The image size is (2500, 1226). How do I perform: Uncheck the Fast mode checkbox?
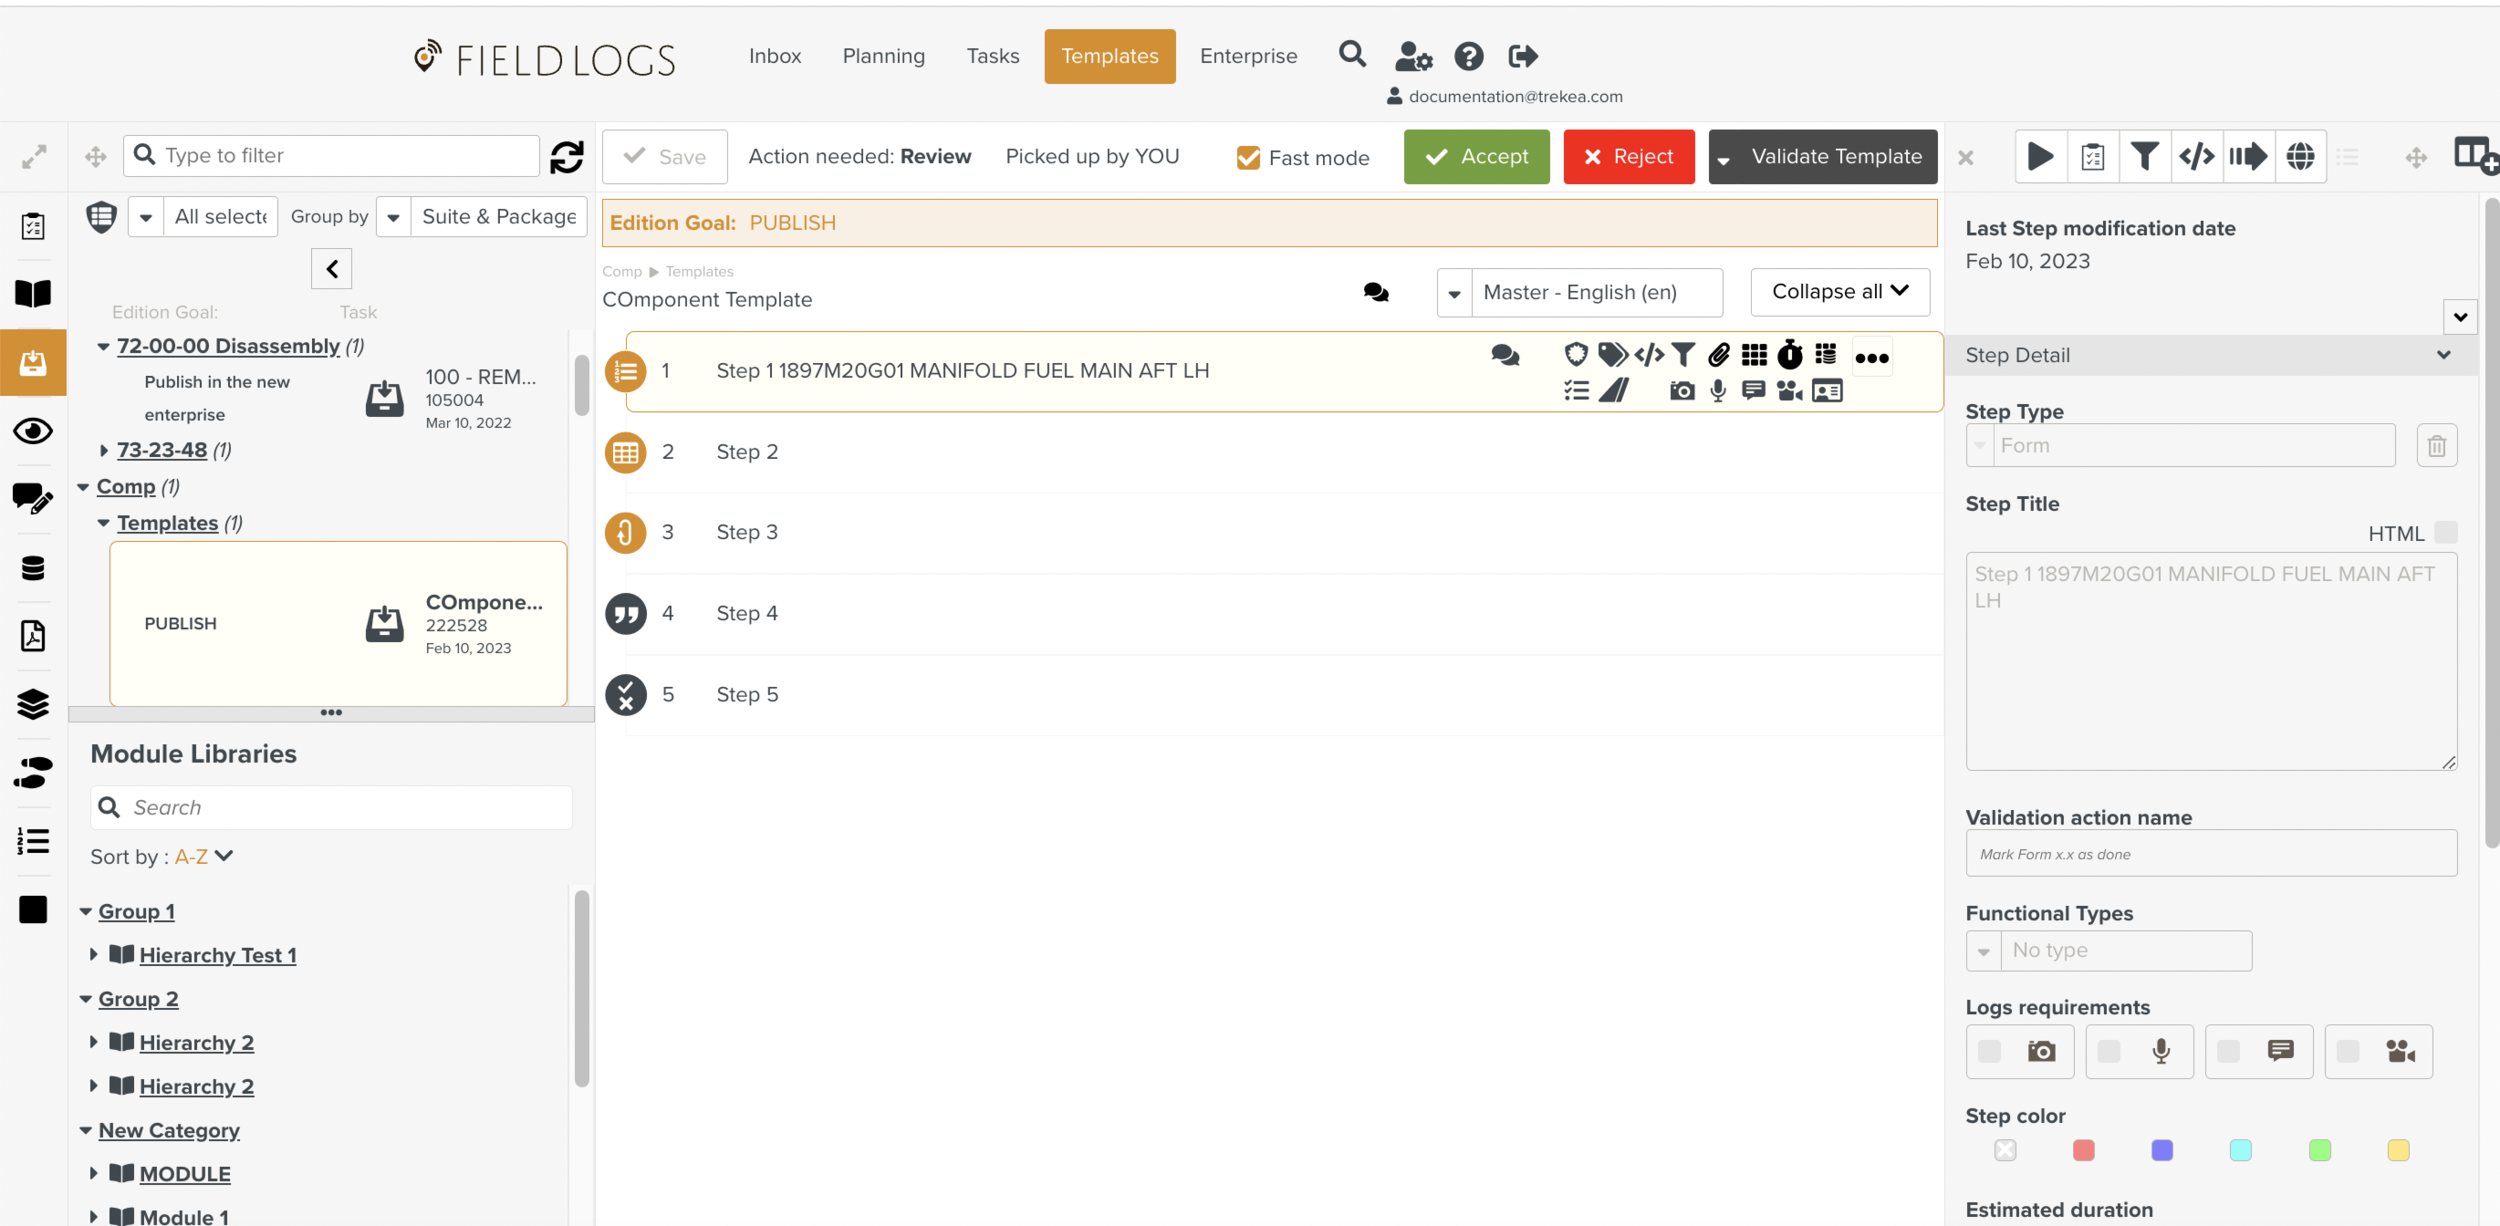pyautogui.click(x=1248, y=158)
